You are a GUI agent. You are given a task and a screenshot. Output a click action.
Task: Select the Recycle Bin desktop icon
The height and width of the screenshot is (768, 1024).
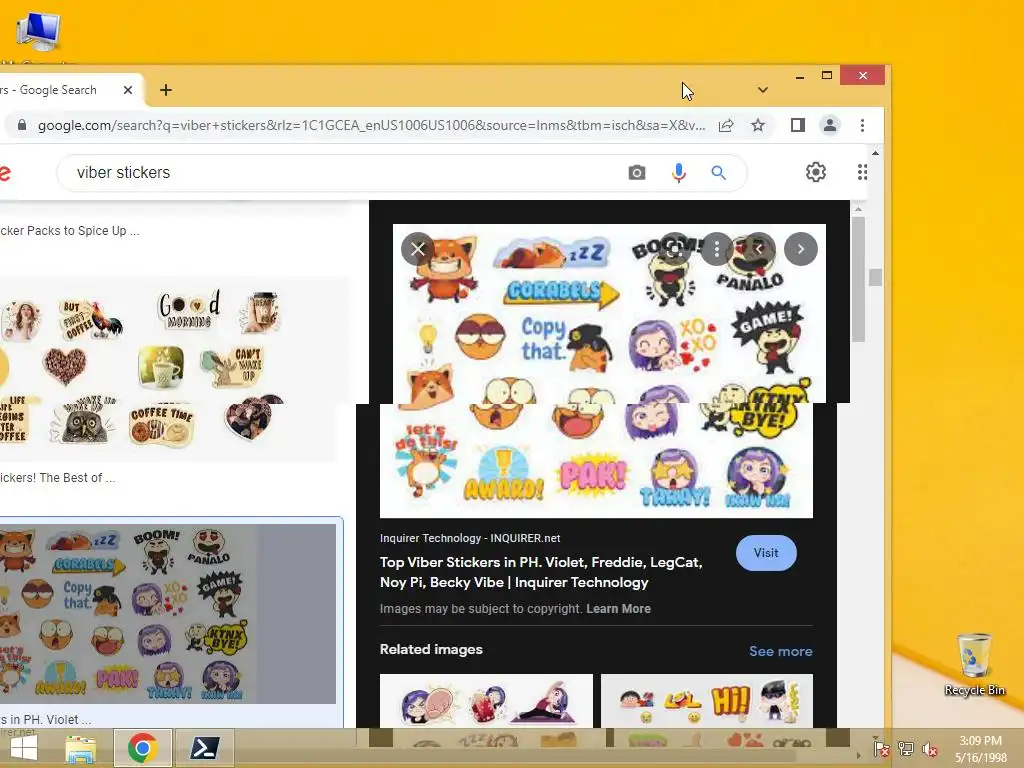click(974, 664)
